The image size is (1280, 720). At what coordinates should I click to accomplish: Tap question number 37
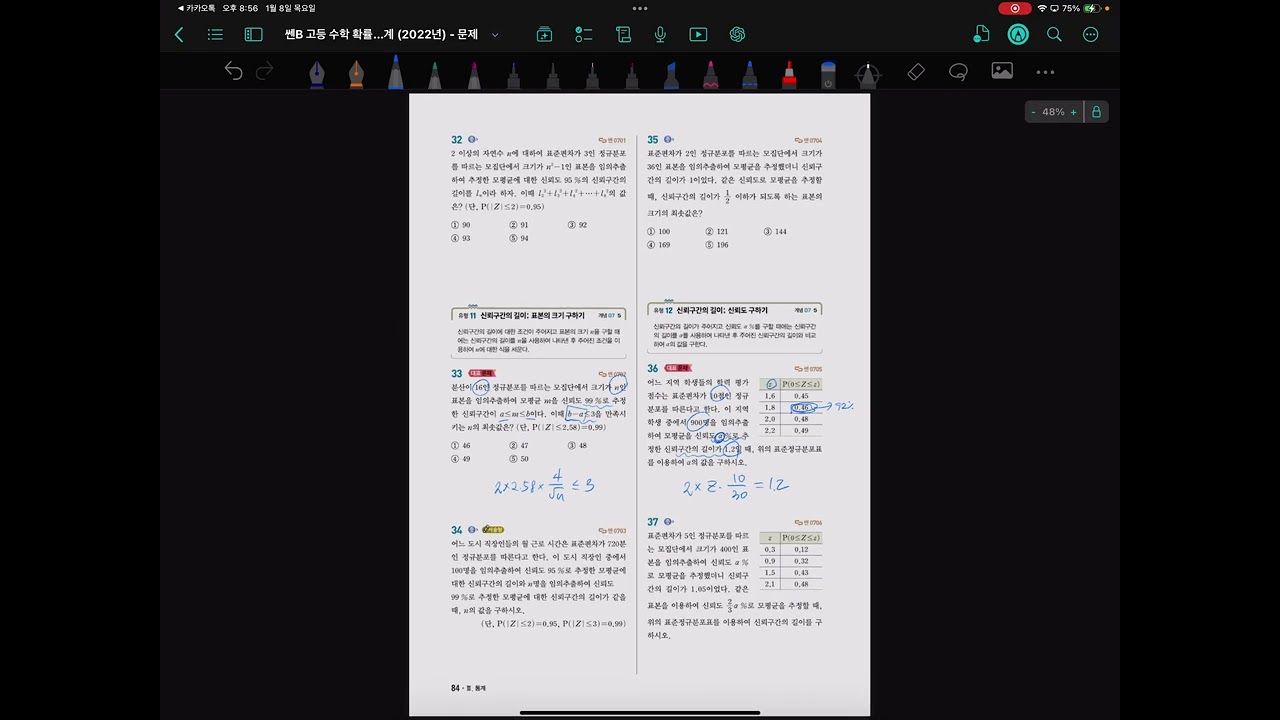(x=652, y=522)
